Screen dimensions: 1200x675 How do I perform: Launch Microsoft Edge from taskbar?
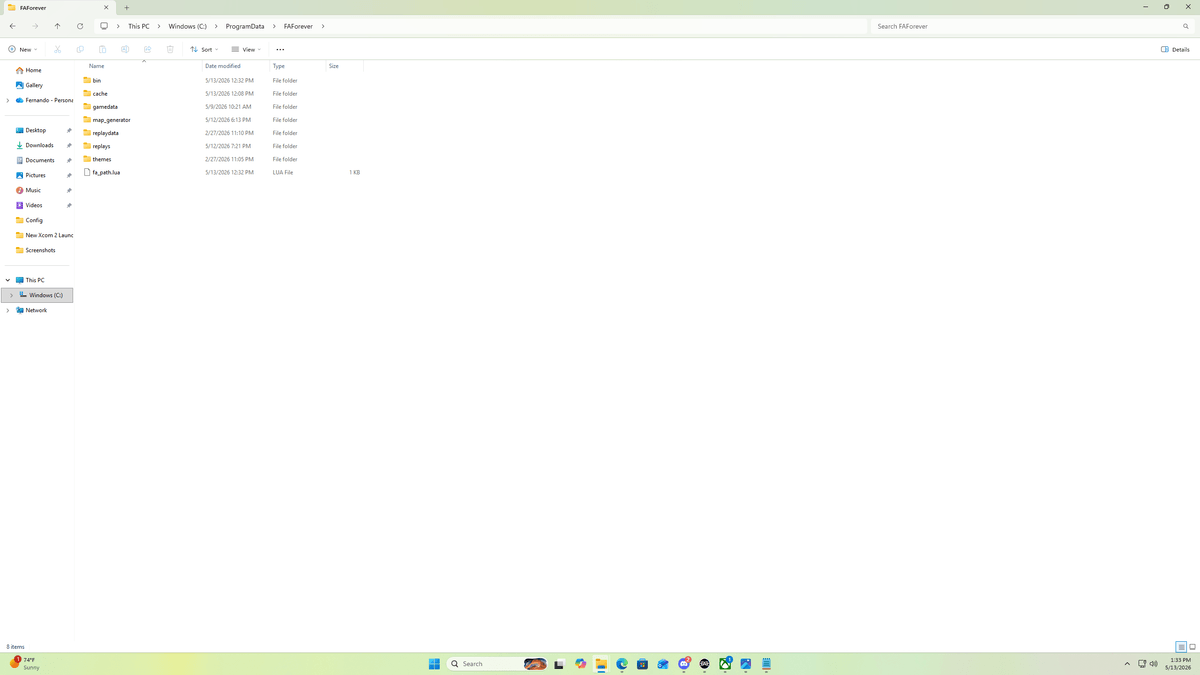[x=622, y=664]
